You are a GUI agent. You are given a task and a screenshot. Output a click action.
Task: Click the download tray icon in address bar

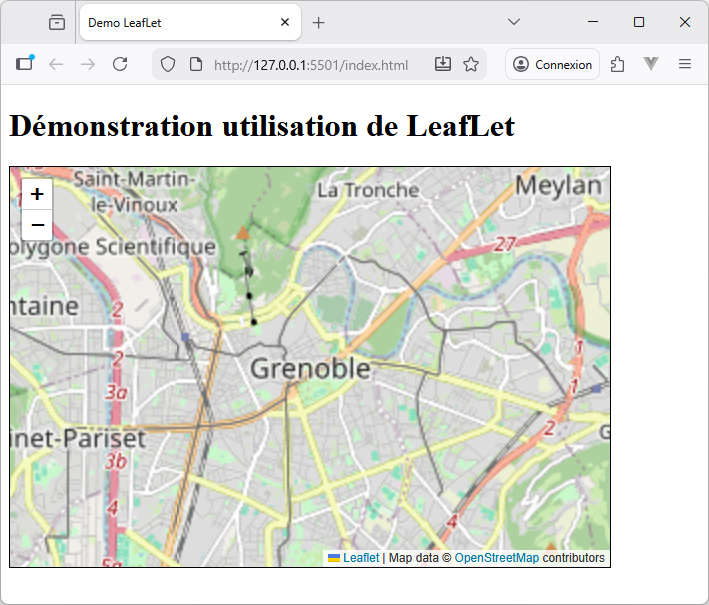tap(443, 64)
